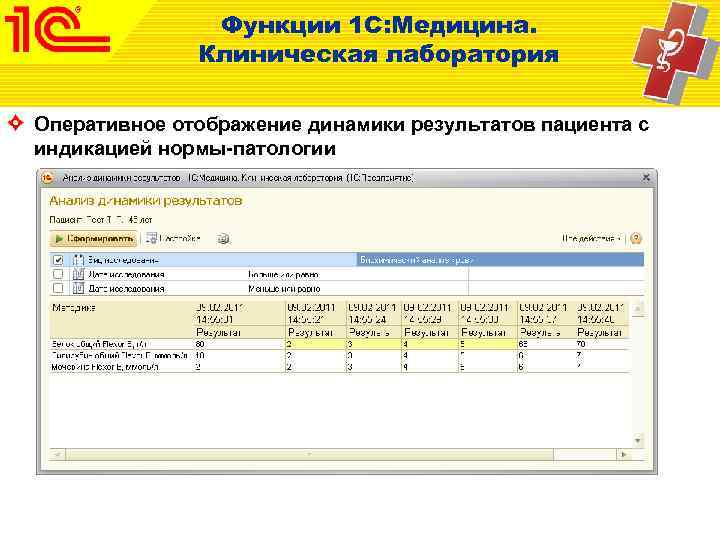The width and height of the screenshot is (720, 540).
Task: Click the Метрика column header
Action: pos(73,308)
